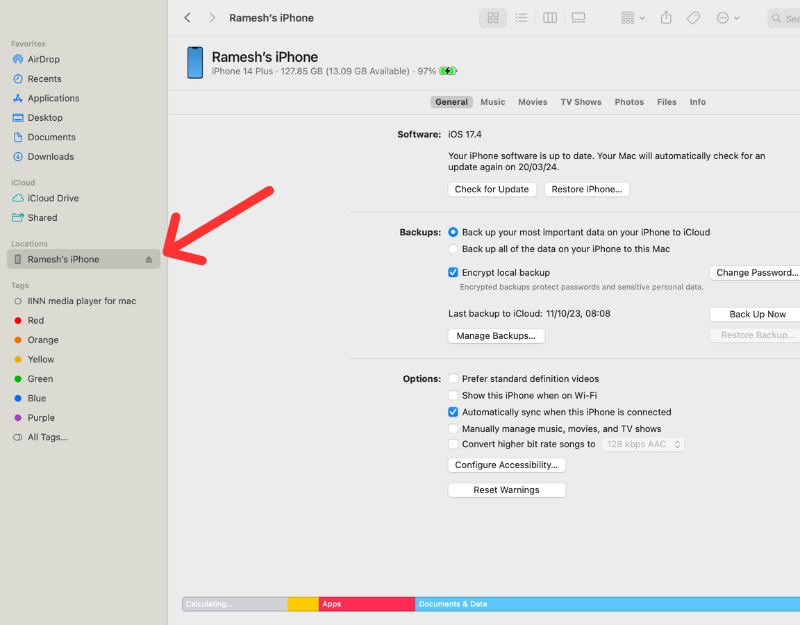Screen dimensions: 800x625
Task: Click the Apps segment in storage bar
Action: pos(367,604)
